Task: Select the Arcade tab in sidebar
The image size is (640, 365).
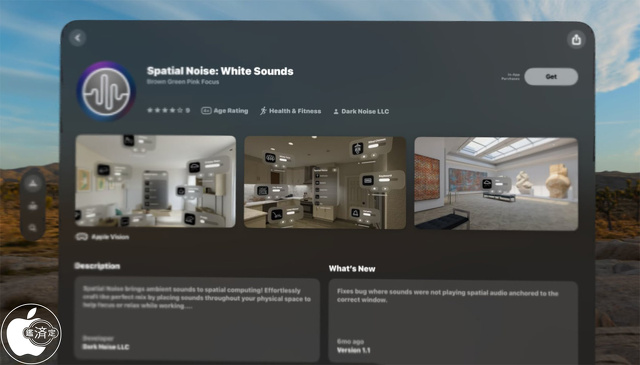Action: [33, 206]
